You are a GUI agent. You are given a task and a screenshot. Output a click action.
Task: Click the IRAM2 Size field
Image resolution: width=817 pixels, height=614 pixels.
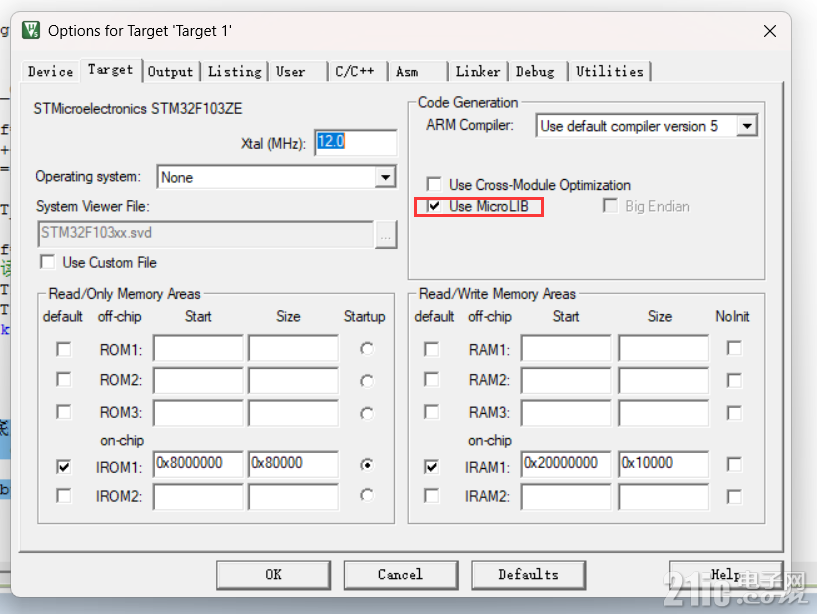[x=663, y=497]
